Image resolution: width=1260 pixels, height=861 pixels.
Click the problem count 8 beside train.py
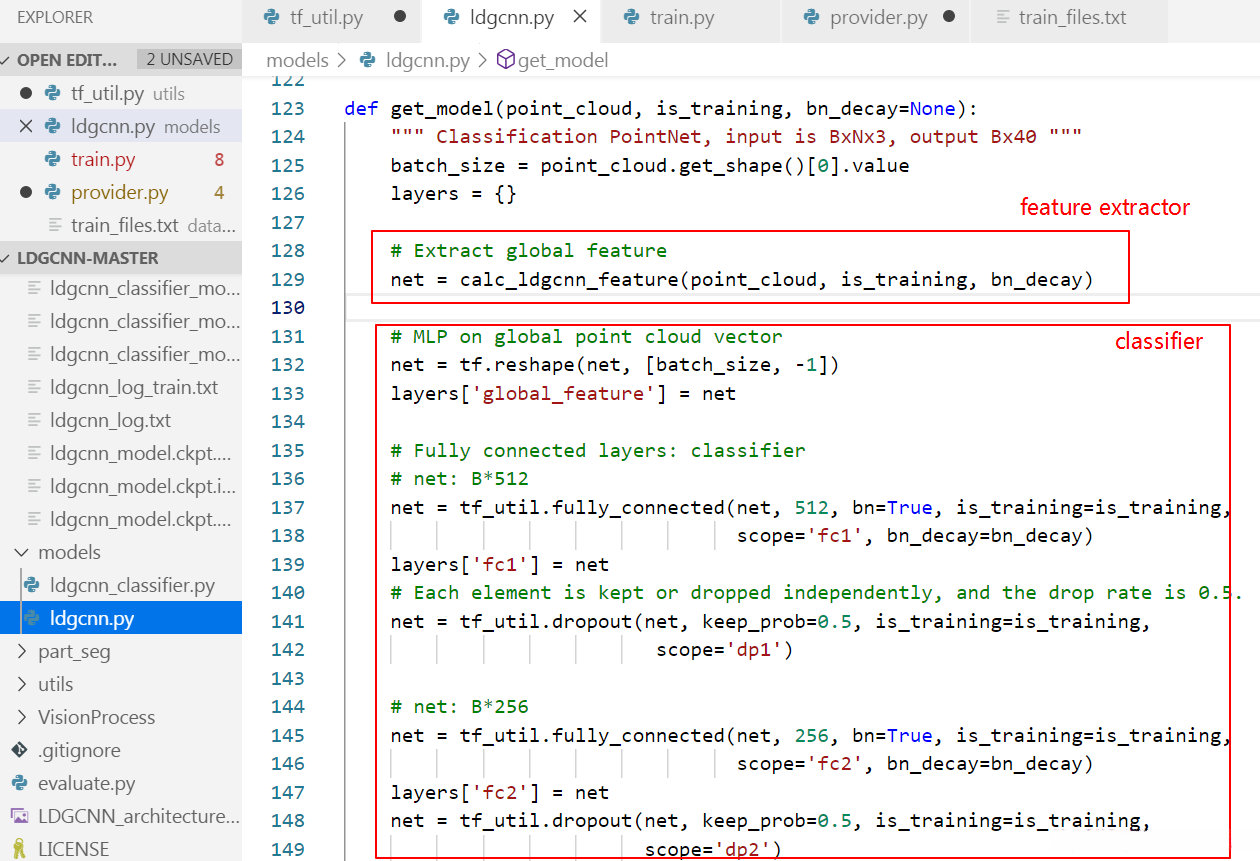pos(219,159)
